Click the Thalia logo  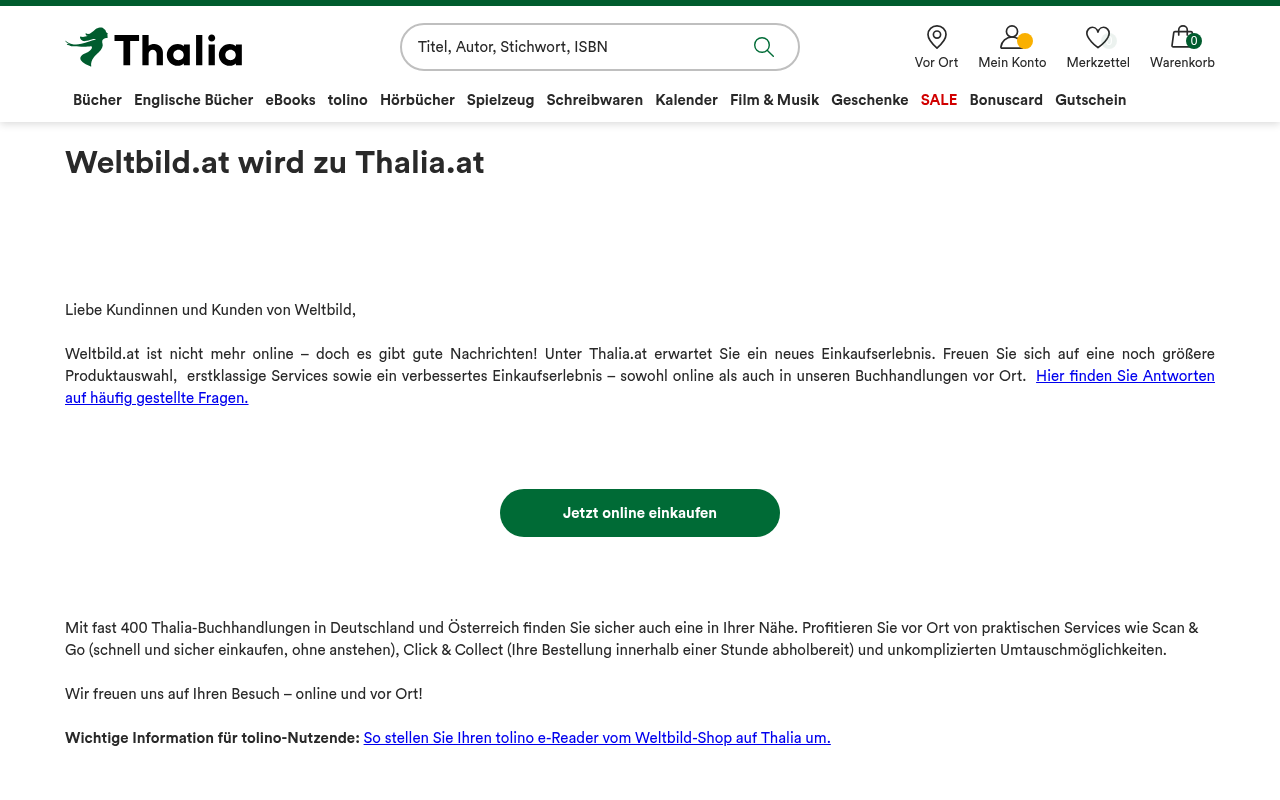[154, 47]
